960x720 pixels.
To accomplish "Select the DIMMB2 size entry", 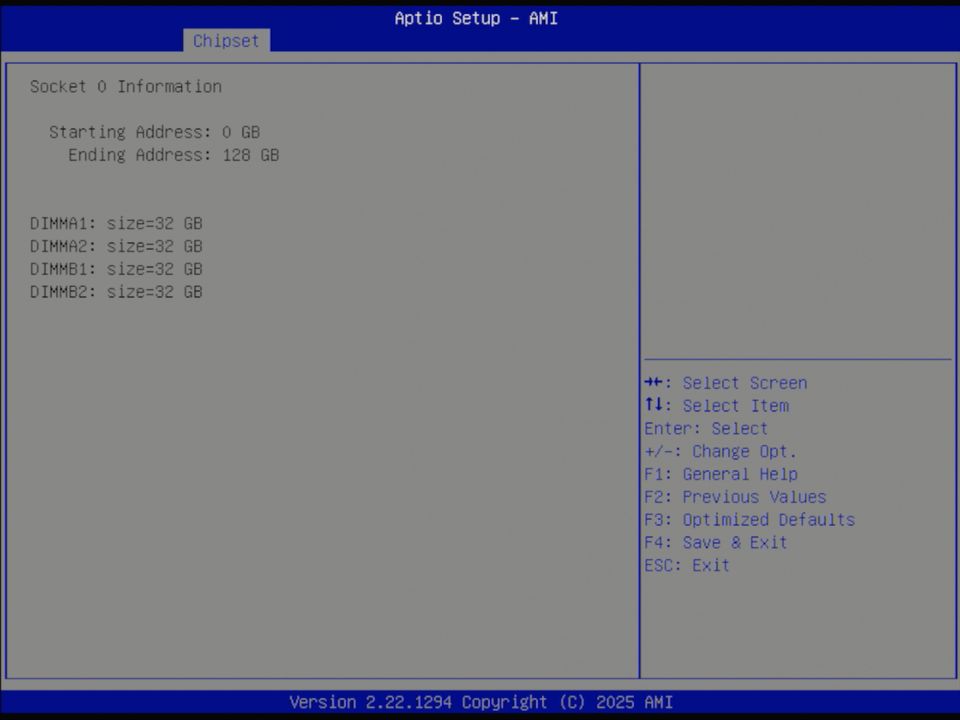I will pyautogui.click(x=116, y=292).
